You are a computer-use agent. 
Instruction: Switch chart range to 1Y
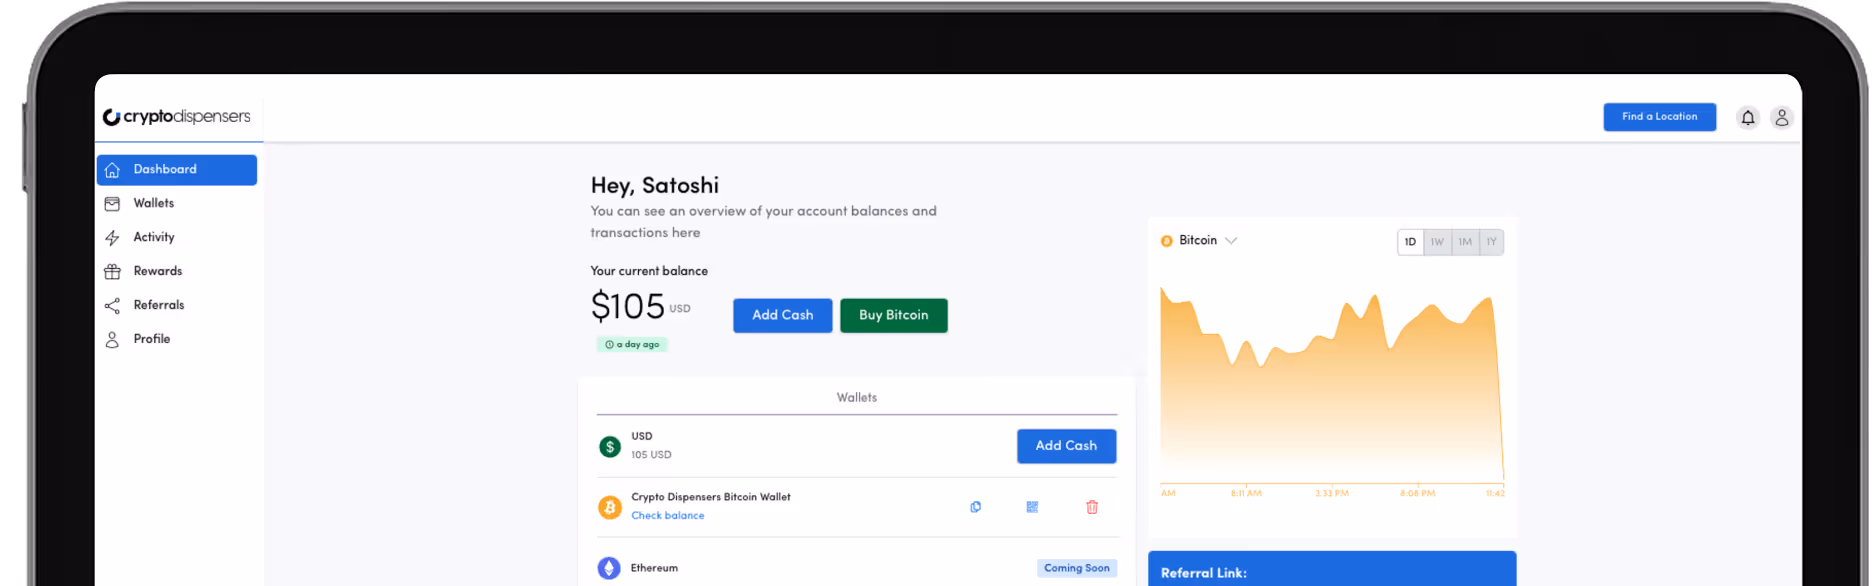point(1491,242)
